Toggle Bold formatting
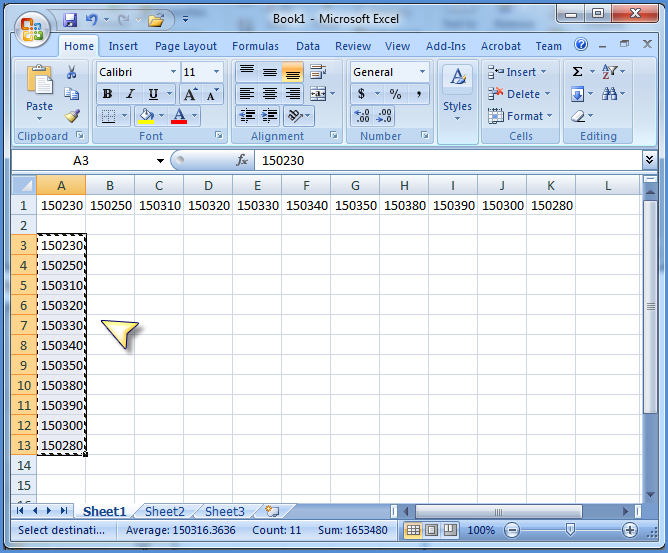The width and height of the screenshot is (668, 553). click(107, 94)
